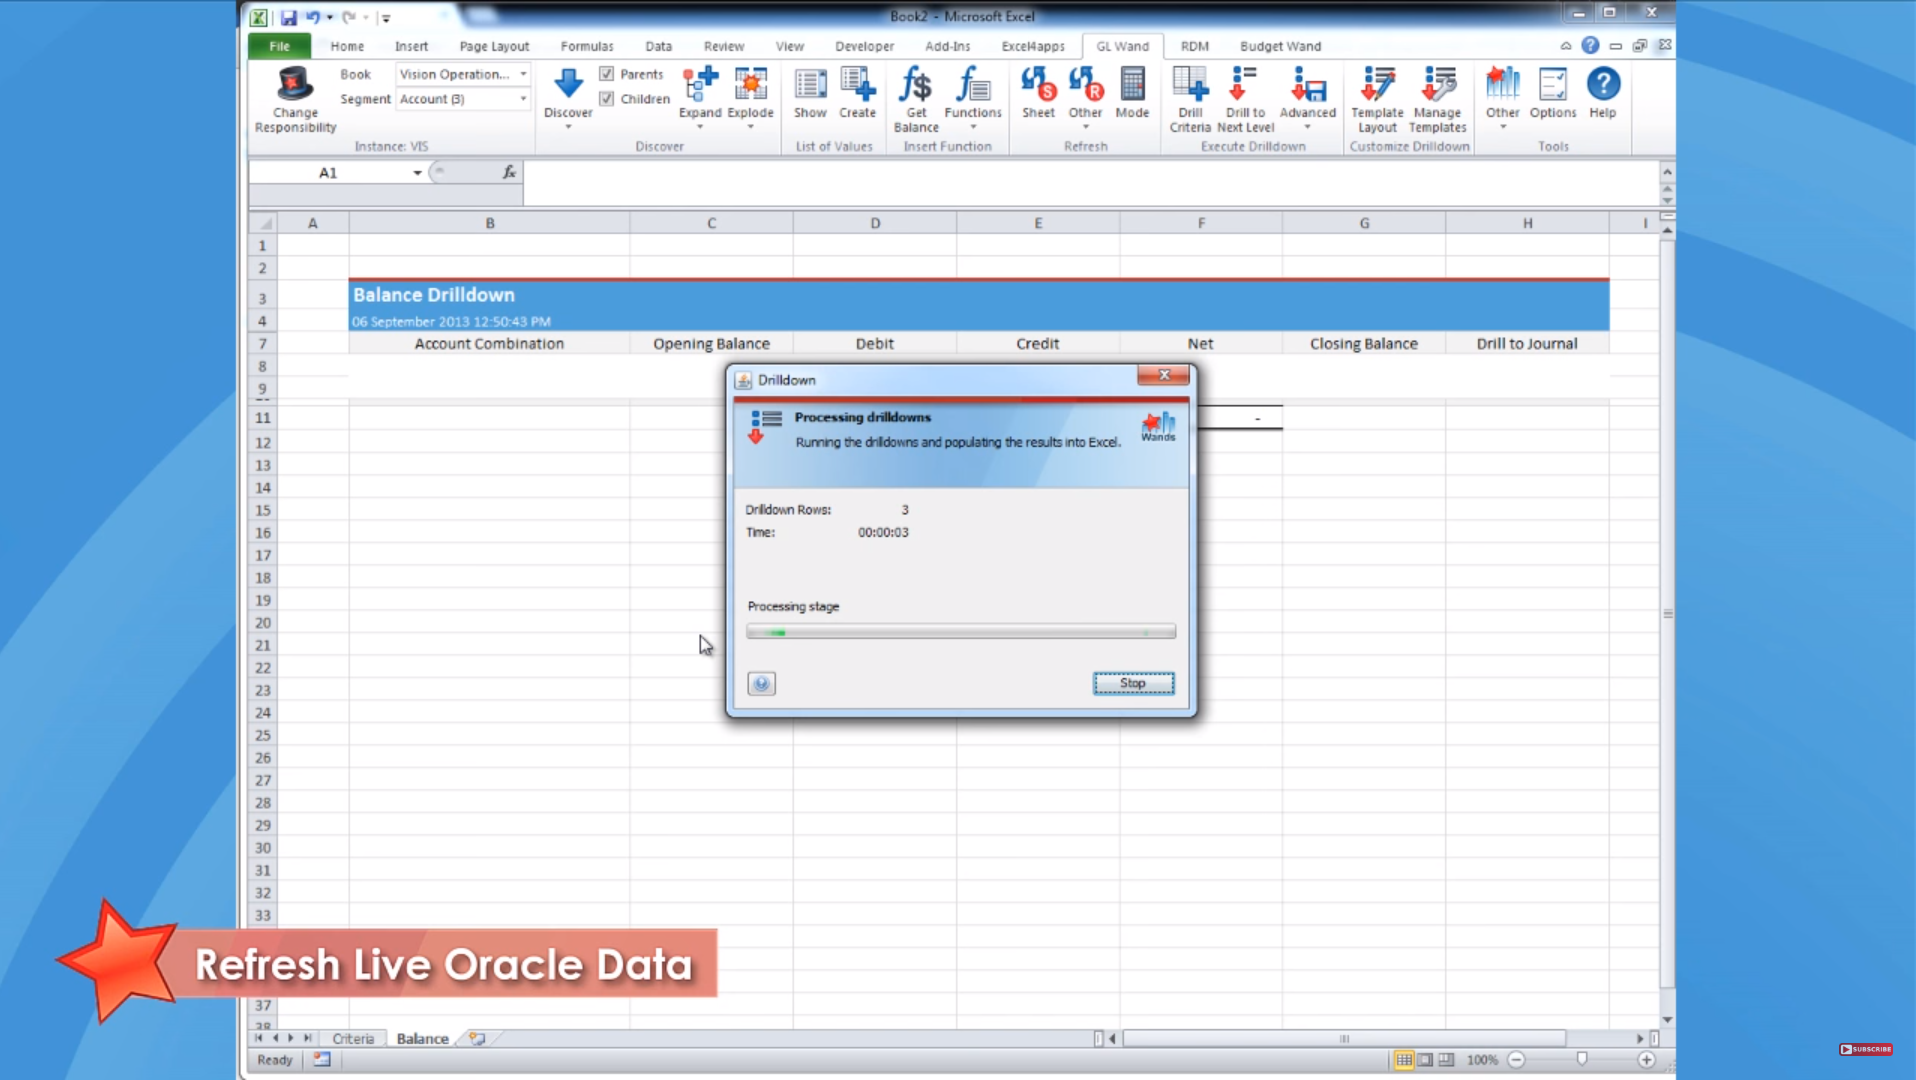This screenshot has height=1080, width=1916.
Task: Open the Options icon in Tools group
Action: 1552,84
